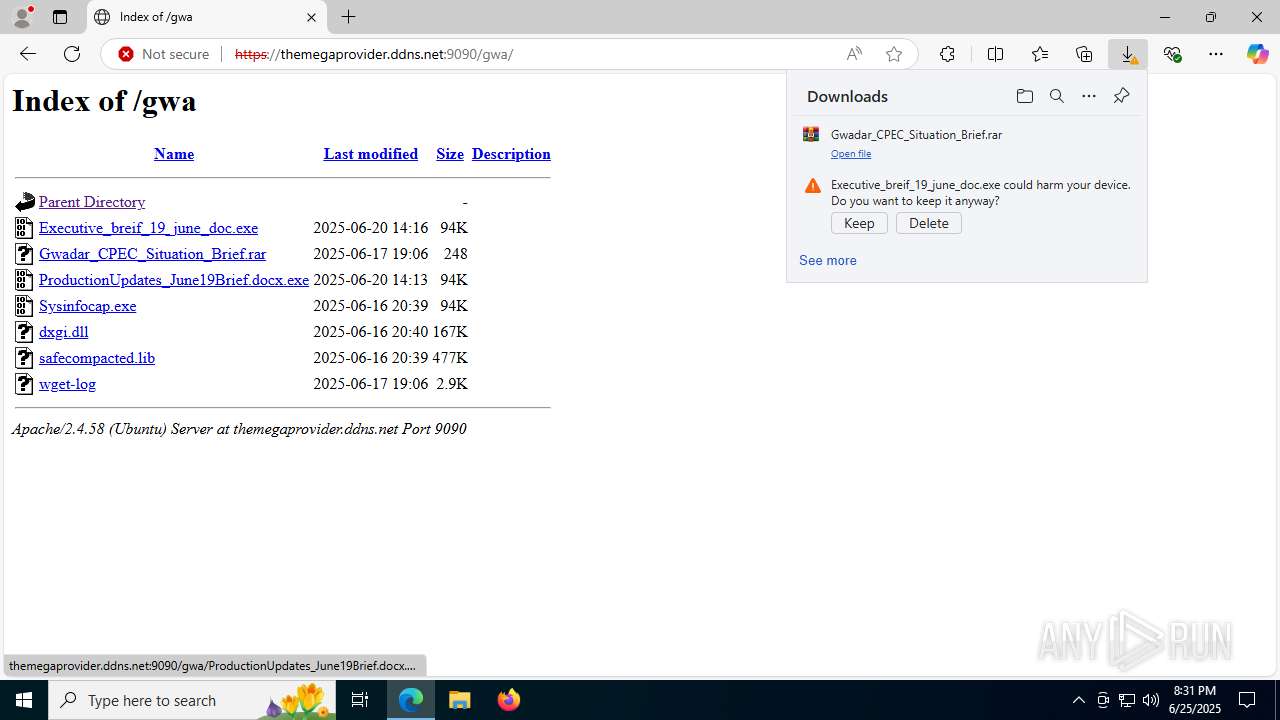Viewport: 1280px width, 720px height.
Task: Open wget-log link
Action: 67,384
